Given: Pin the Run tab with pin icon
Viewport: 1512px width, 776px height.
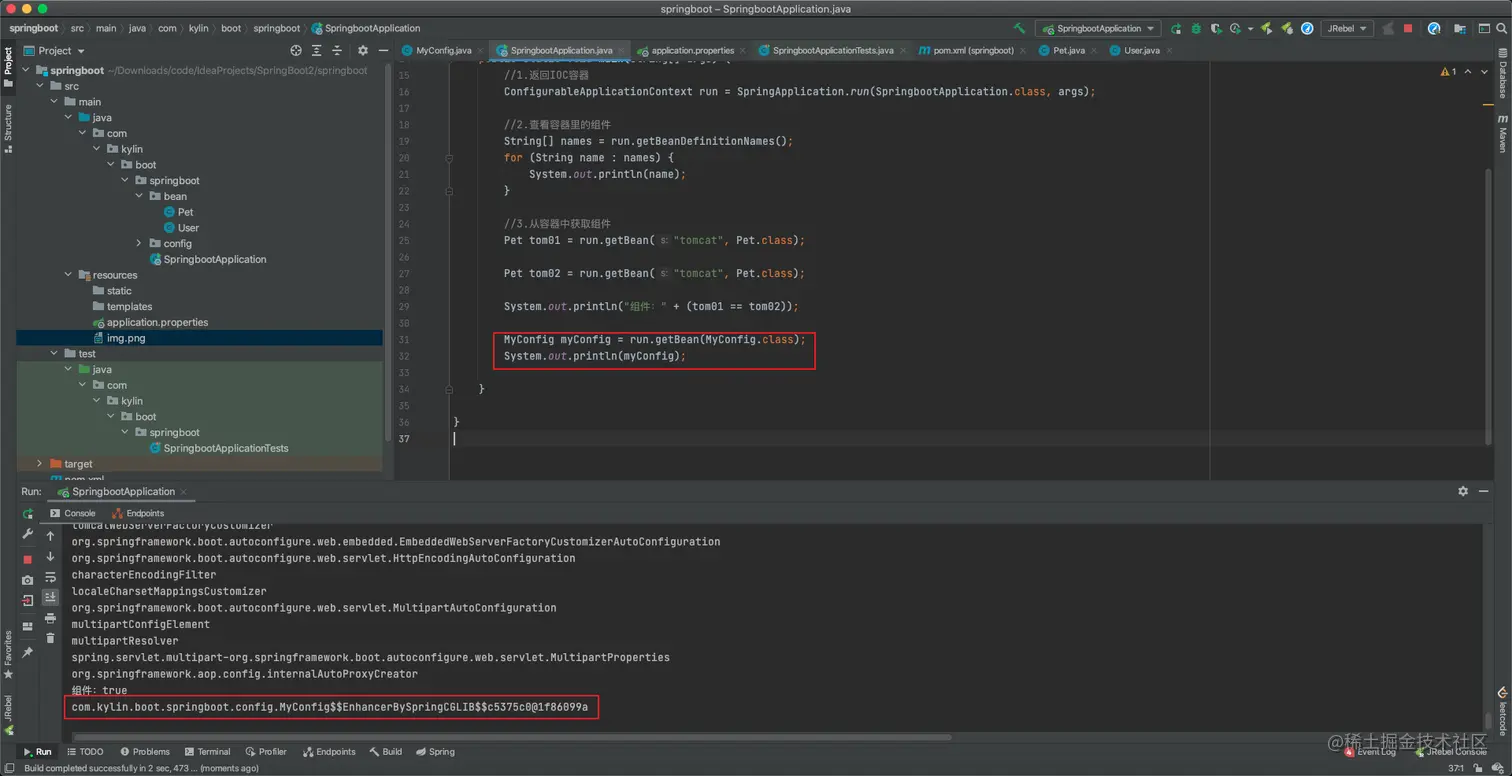Looking at the screenshot, I should tap(28, 652).
